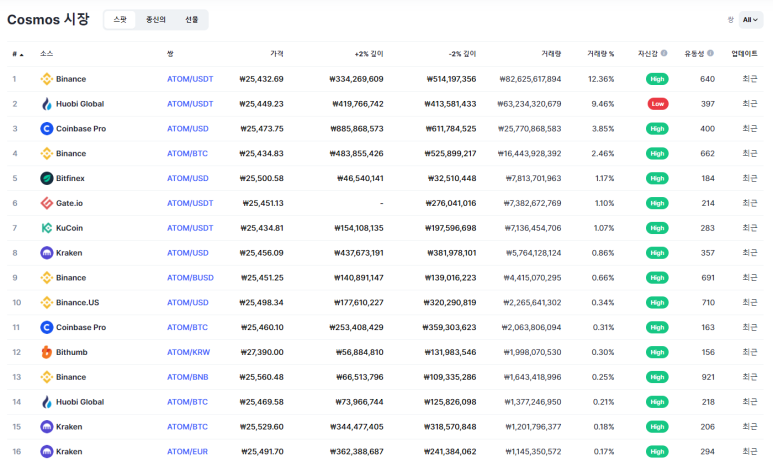The width and height of the screenshot is (773, 462).
Task: Open ATOM/USD pair on Kraken row 8
Action: click(x=187, y=253)
